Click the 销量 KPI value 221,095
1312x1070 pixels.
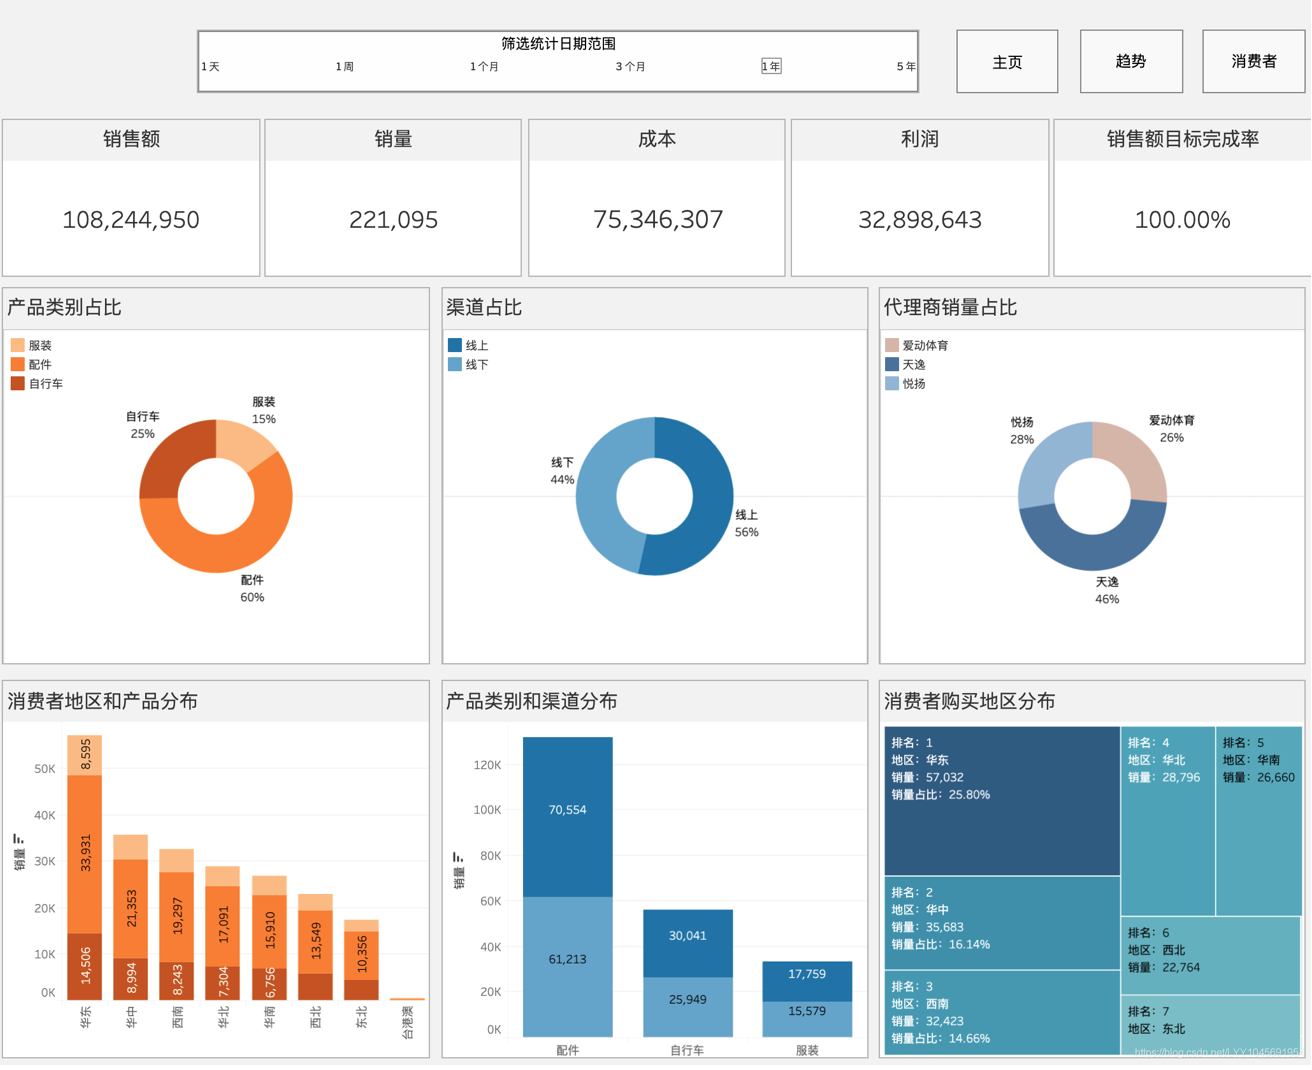[x=393, y=220]
